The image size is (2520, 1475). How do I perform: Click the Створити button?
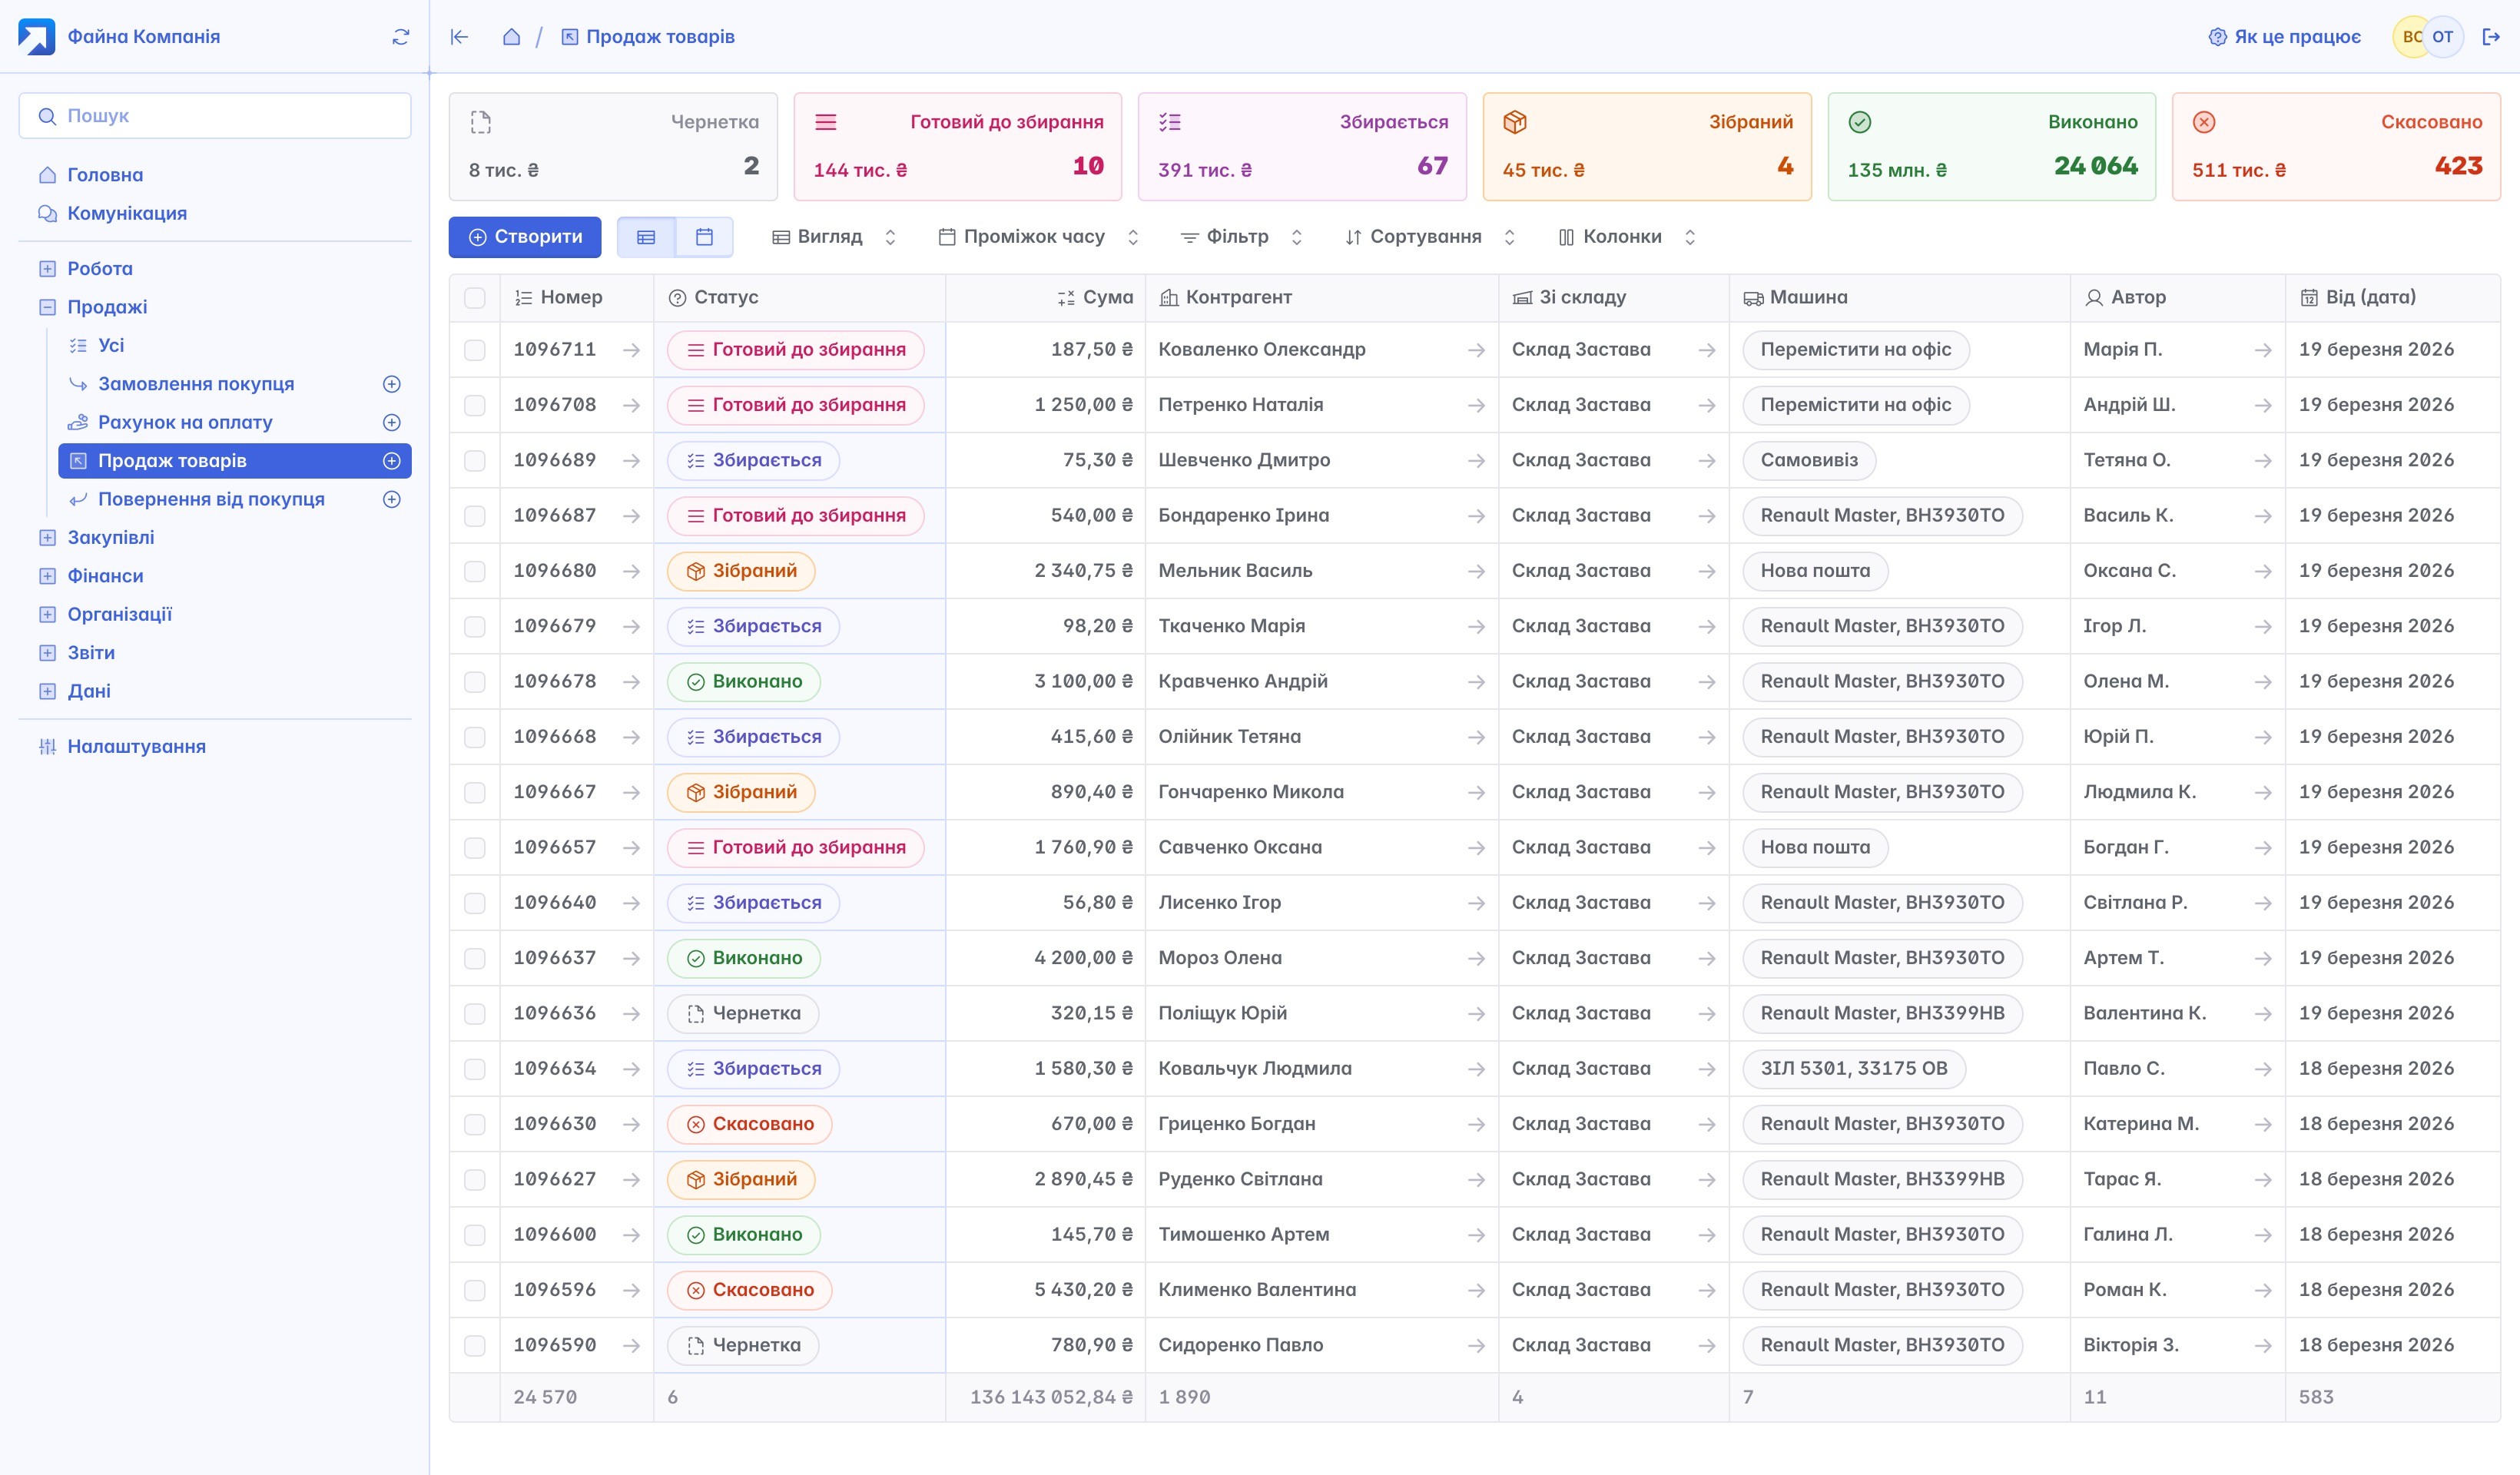click(x=525, y=237)
